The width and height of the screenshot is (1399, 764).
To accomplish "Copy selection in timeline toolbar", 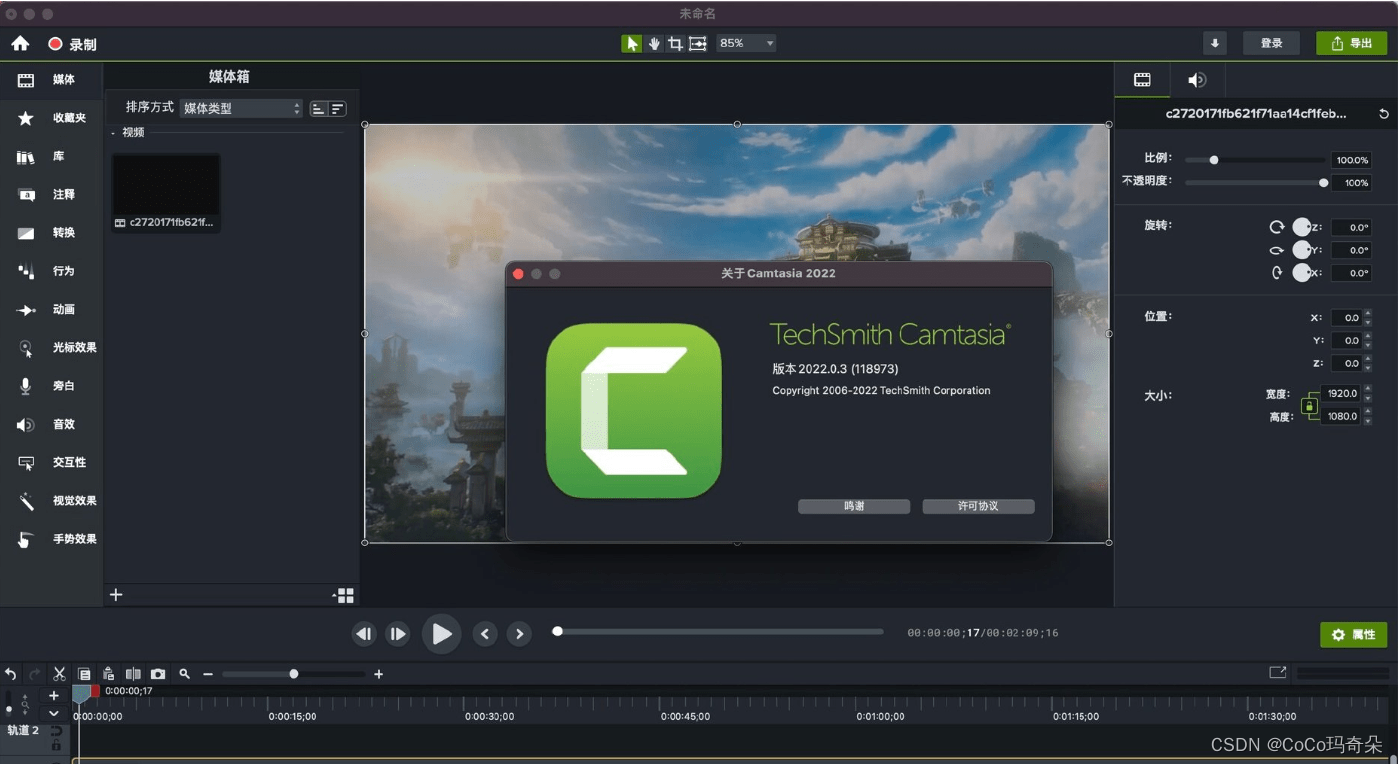I will [84, 674].
